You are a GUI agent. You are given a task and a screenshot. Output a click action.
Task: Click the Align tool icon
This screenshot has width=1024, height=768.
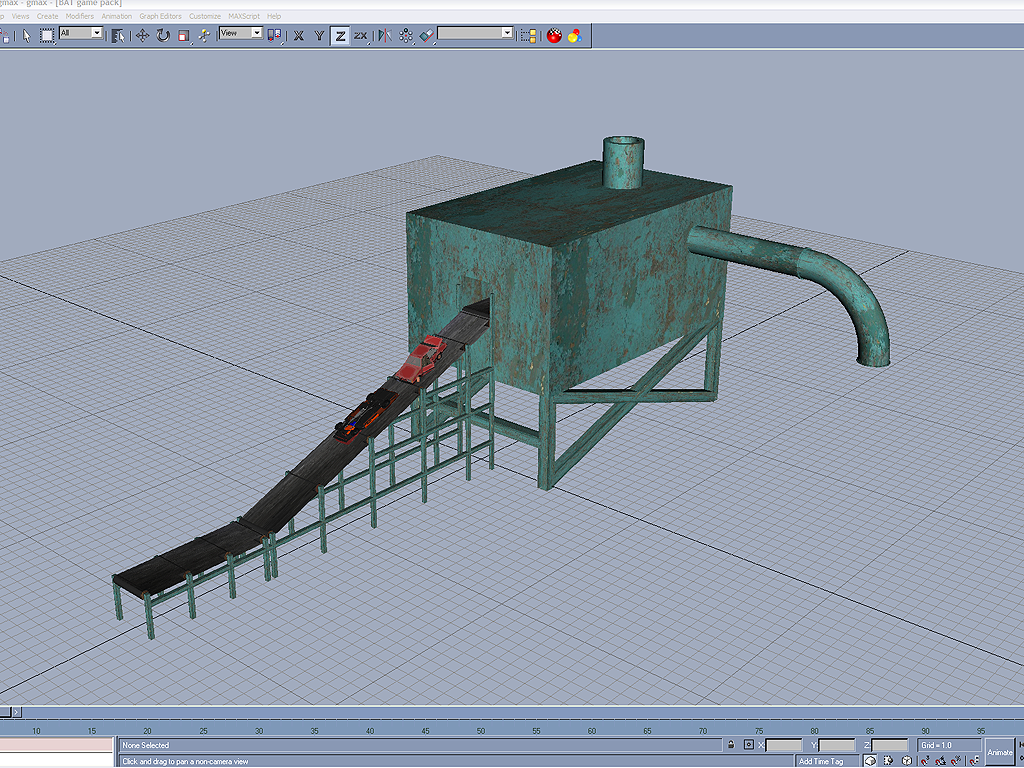point(426,35)
